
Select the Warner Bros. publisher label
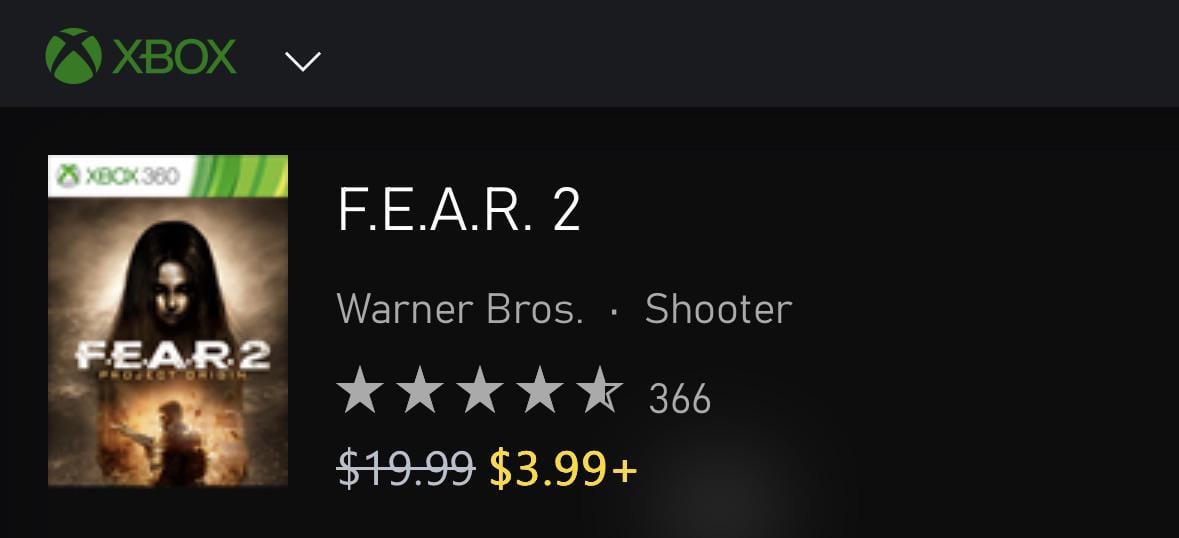[460, 309]
